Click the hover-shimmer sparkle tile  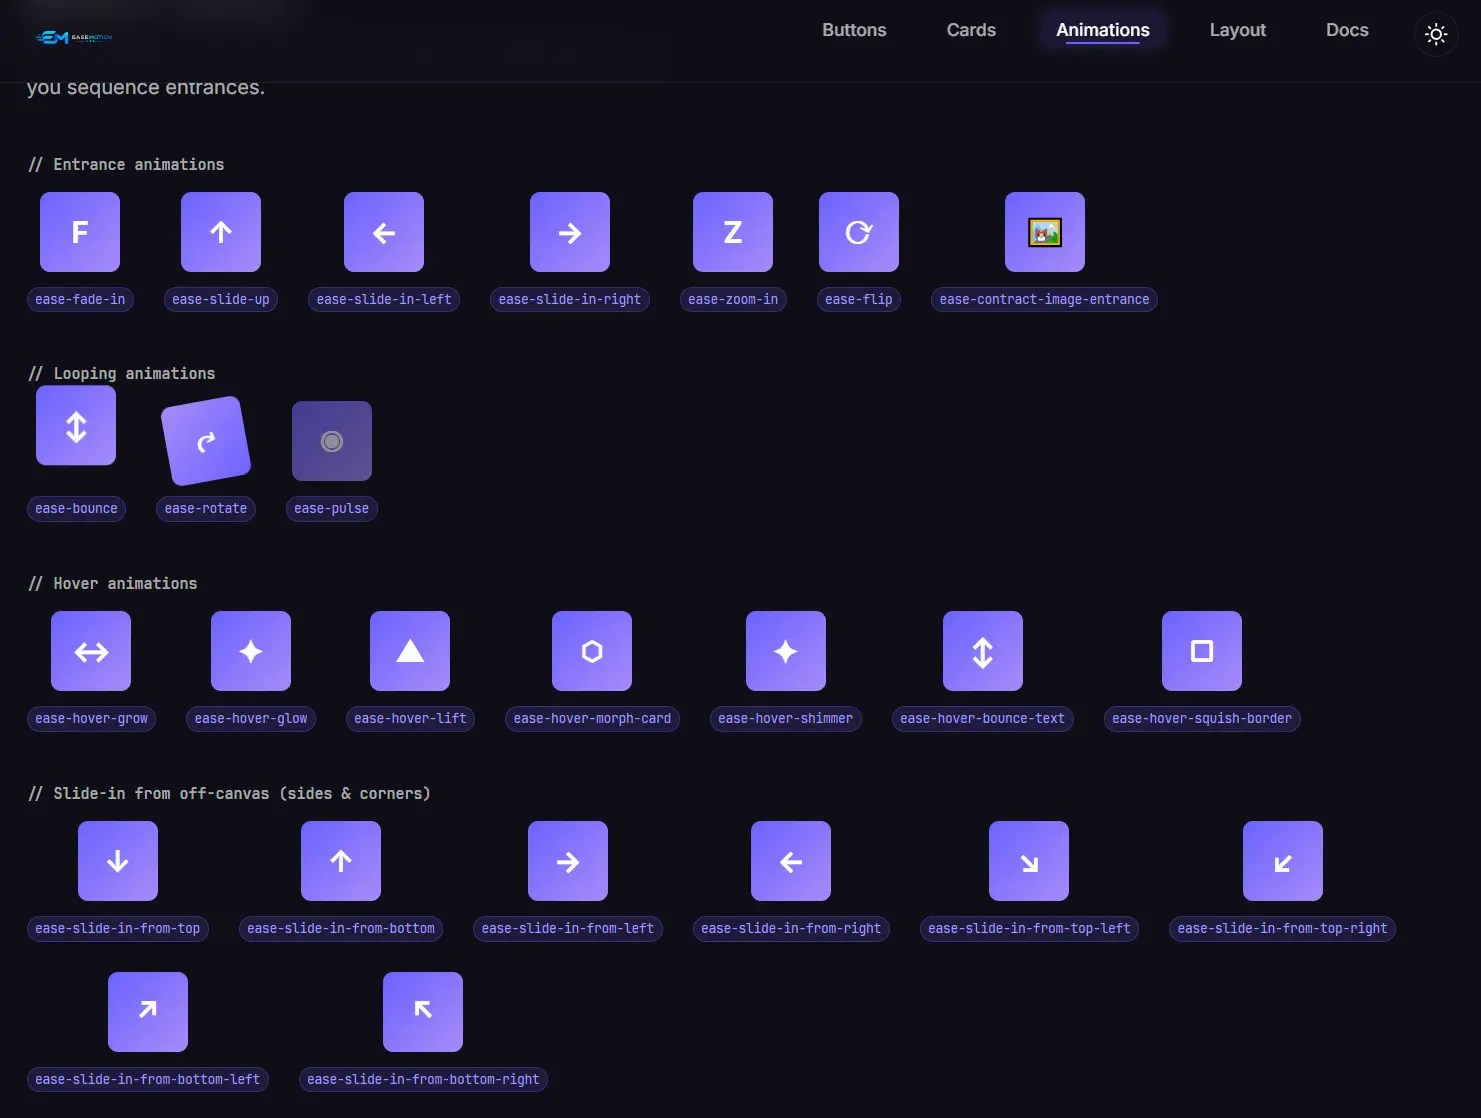point(786,651)
